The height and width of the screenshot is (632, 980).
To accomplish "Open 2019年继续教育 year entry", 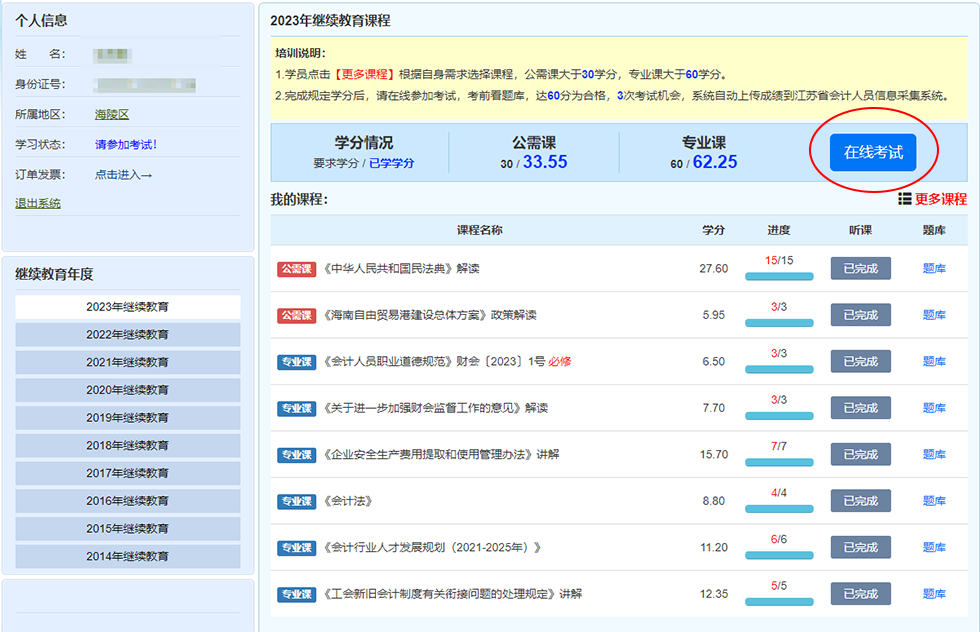I will point(127,418).
